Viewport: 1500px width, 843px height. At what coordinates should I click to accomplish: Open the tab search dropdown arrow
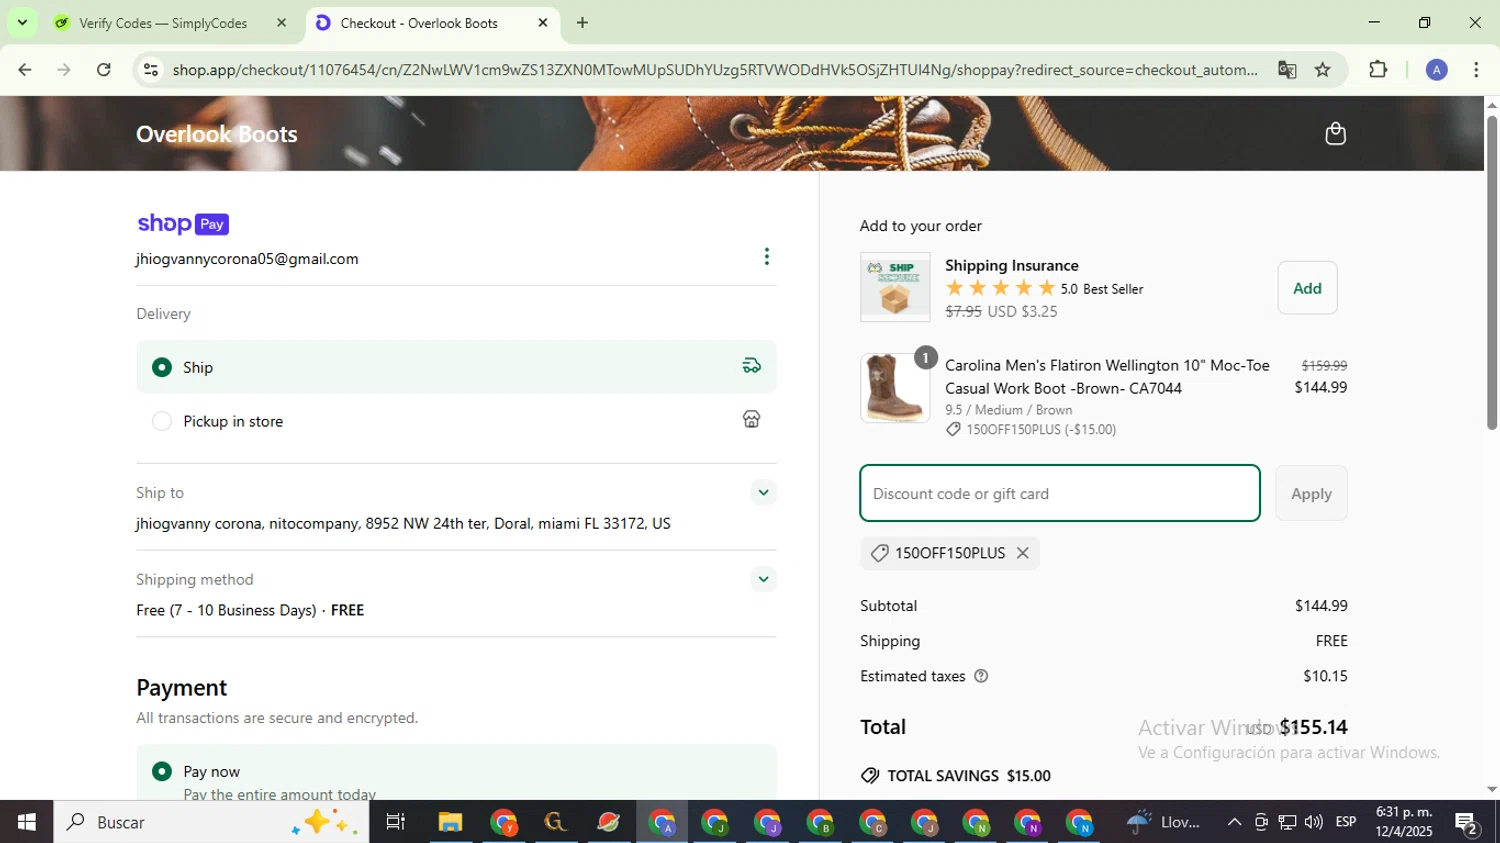22,23
